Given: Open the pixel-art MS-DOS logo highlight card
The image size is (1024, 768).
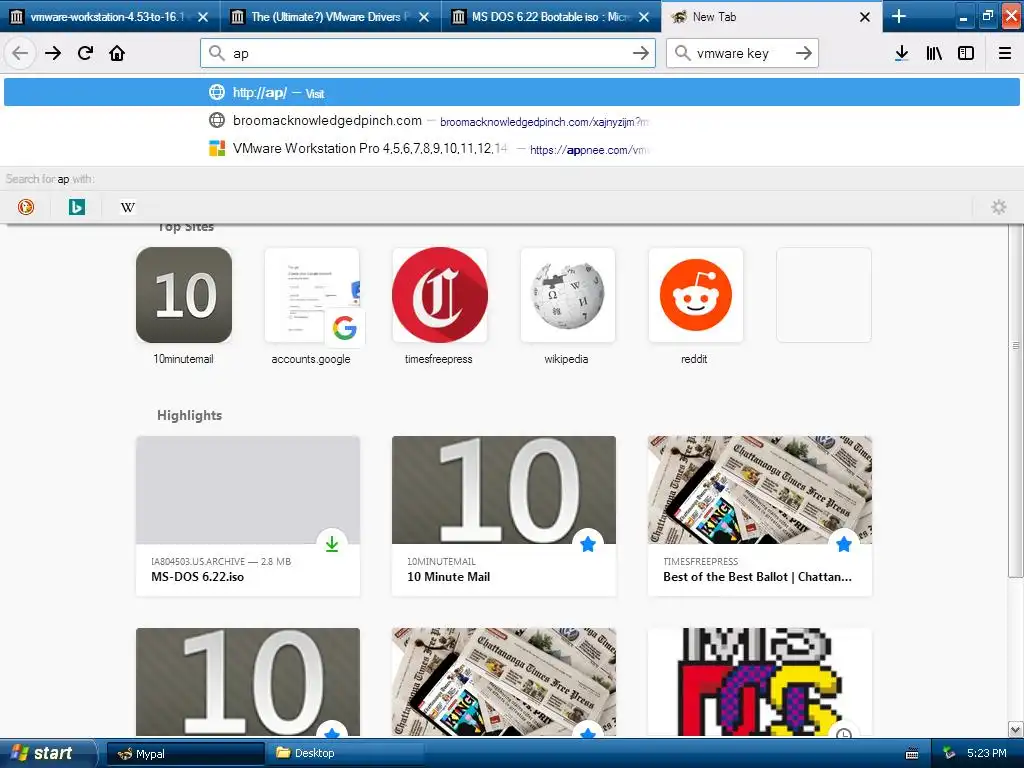Looking at the screenshot, I should coord(760,682).
